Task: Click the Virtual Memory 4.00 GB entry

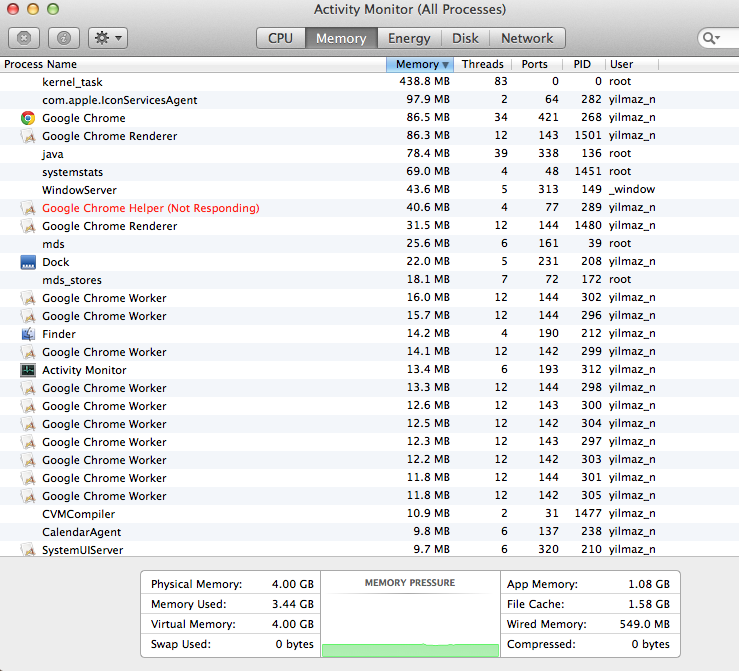Action: tap(232, 624)
